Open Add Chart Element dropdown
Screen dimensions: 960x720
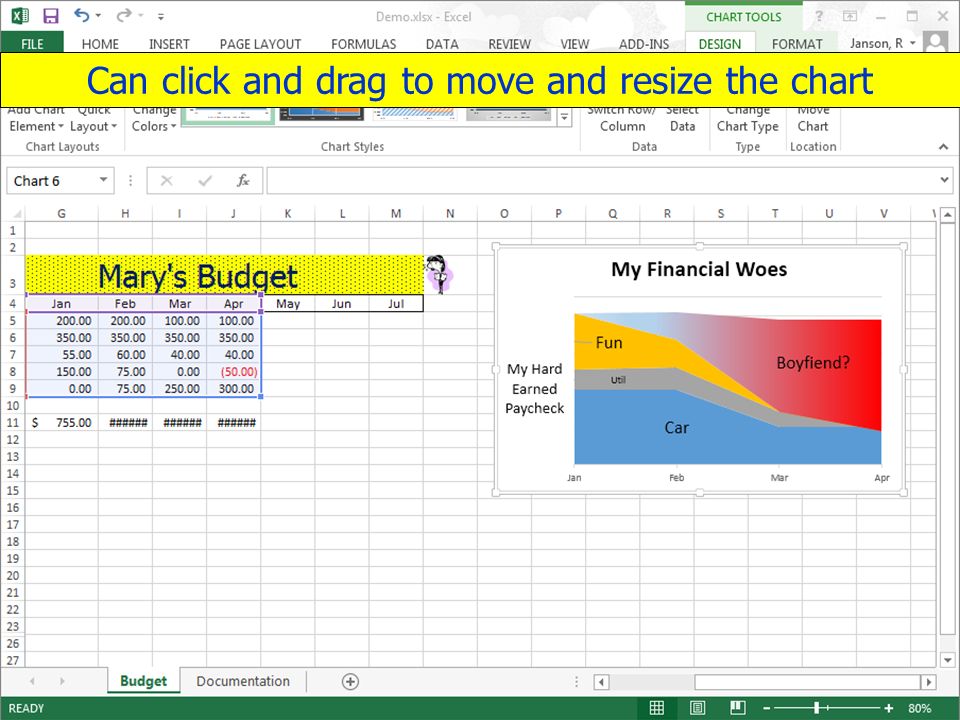36,119
